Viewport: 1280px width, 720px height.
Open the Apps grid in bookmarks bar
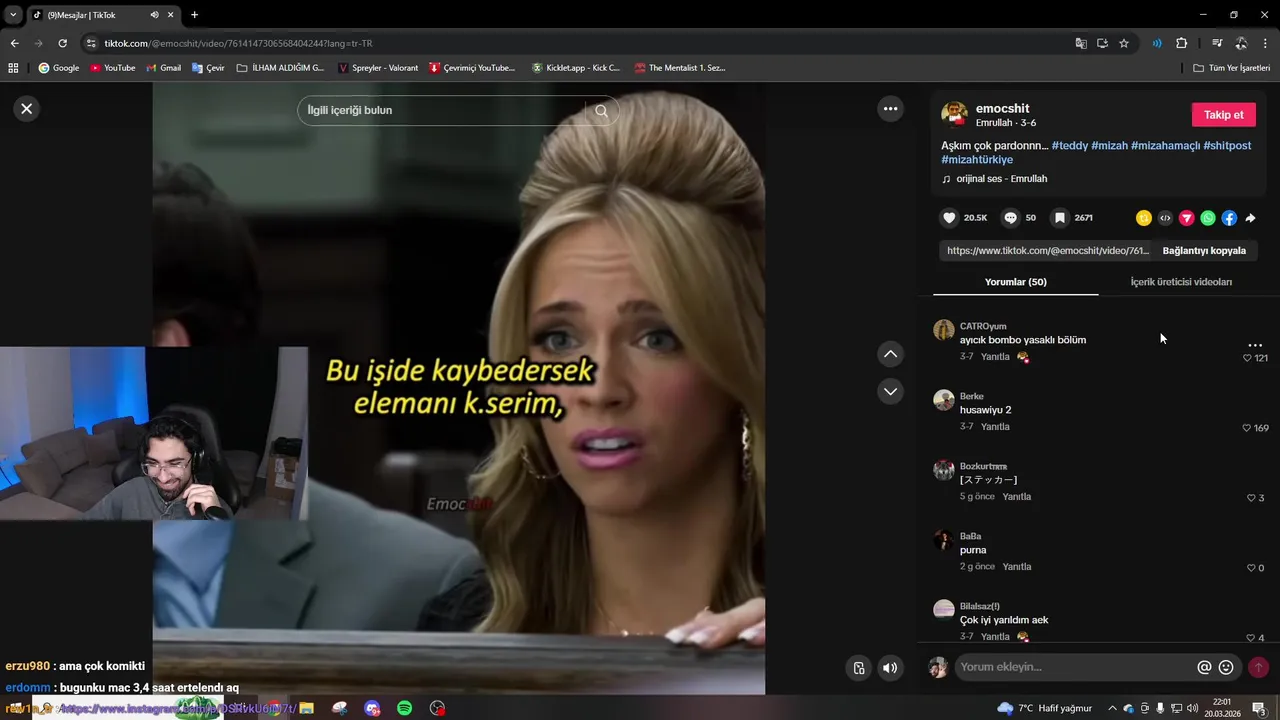(x=13, y=68)
